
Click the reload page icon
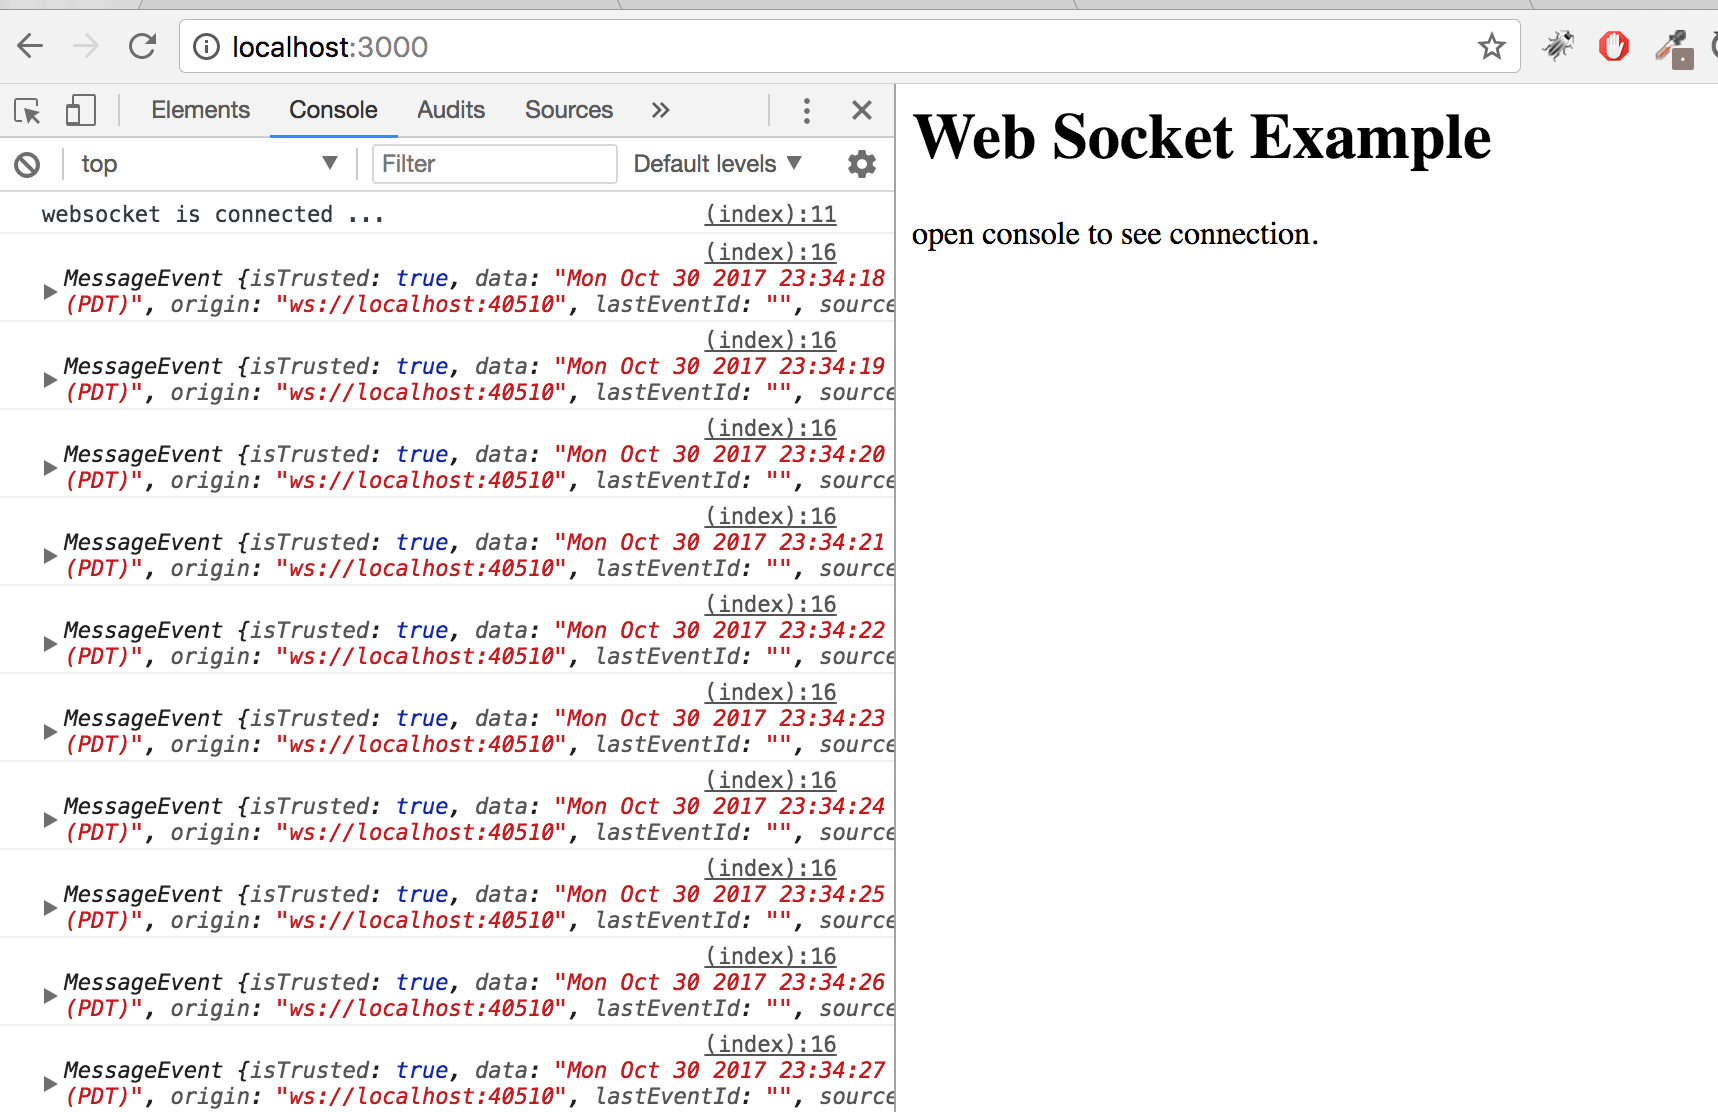[142, 46]
